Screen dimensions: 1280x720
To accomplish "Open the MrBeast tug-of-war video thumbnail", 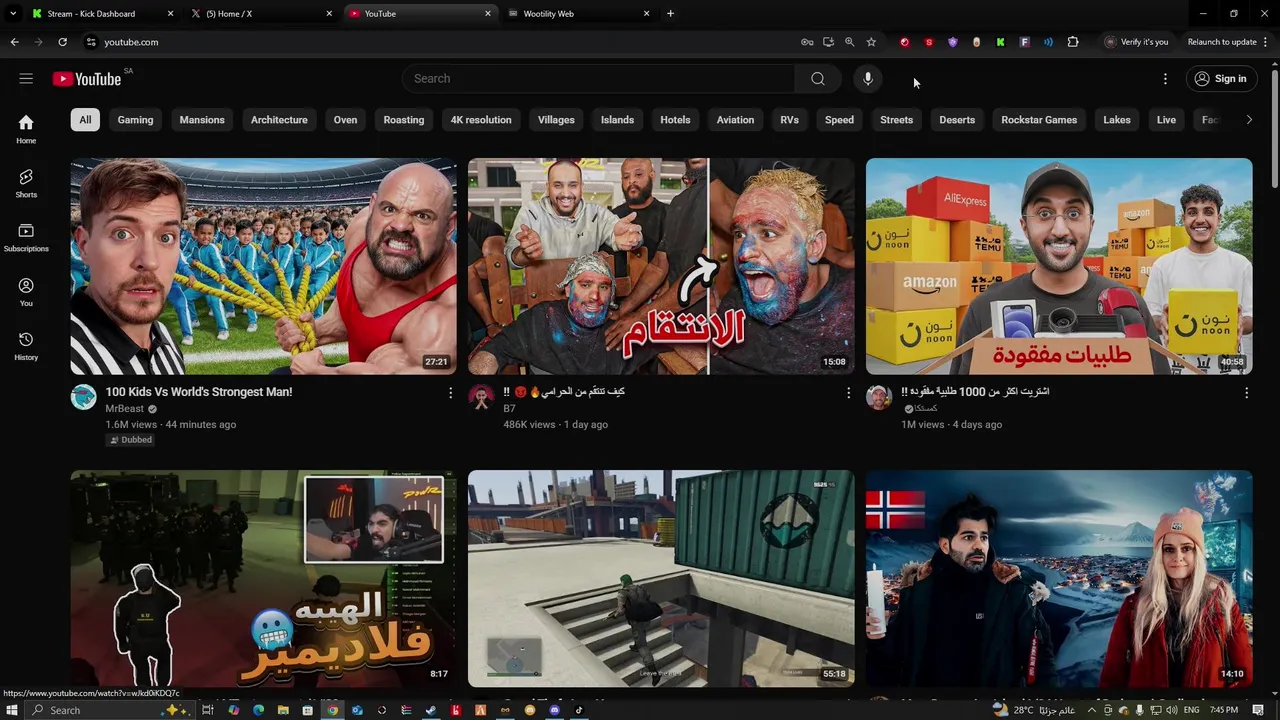I will (x=263, y=266).
